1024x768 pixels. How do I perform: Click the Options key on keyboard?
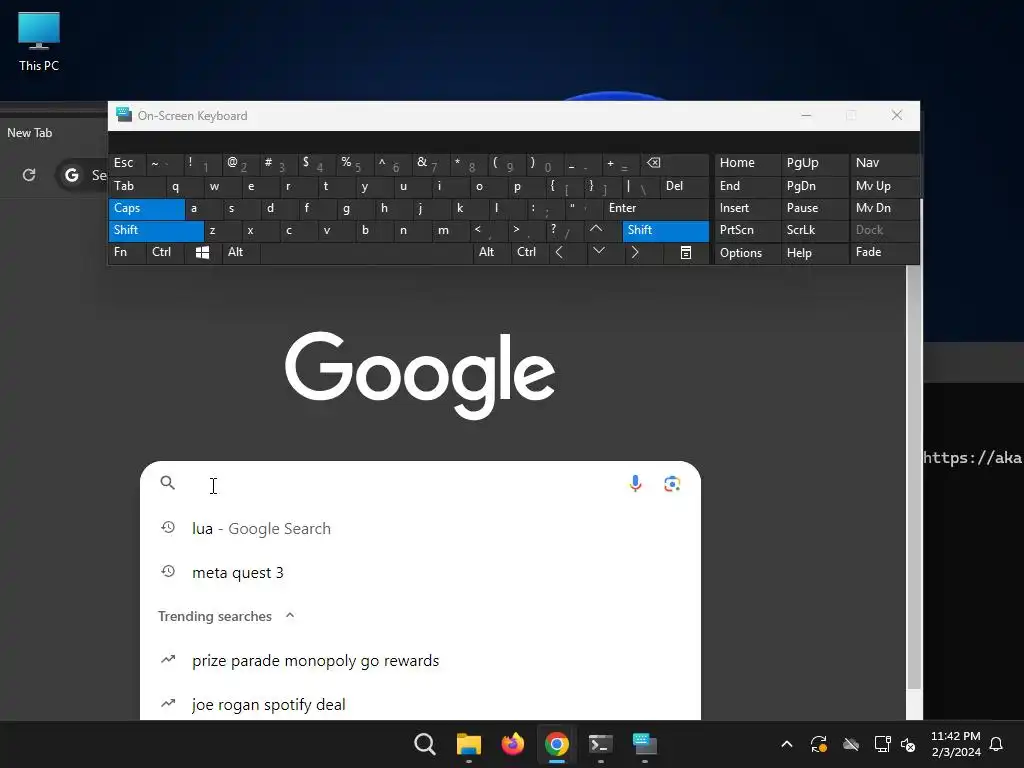coord(747,253)
